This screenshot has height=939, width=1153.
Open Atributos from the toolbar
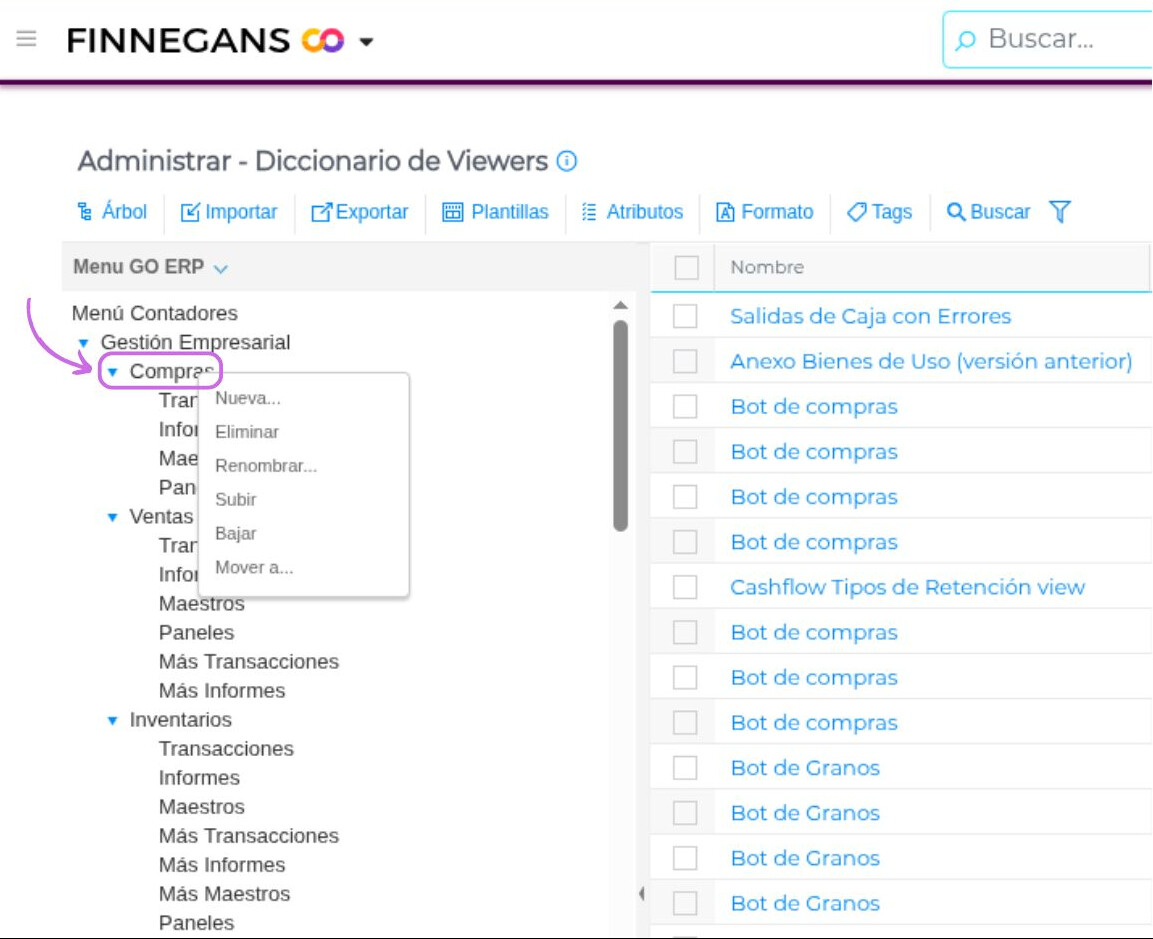(x=632, y=212)
